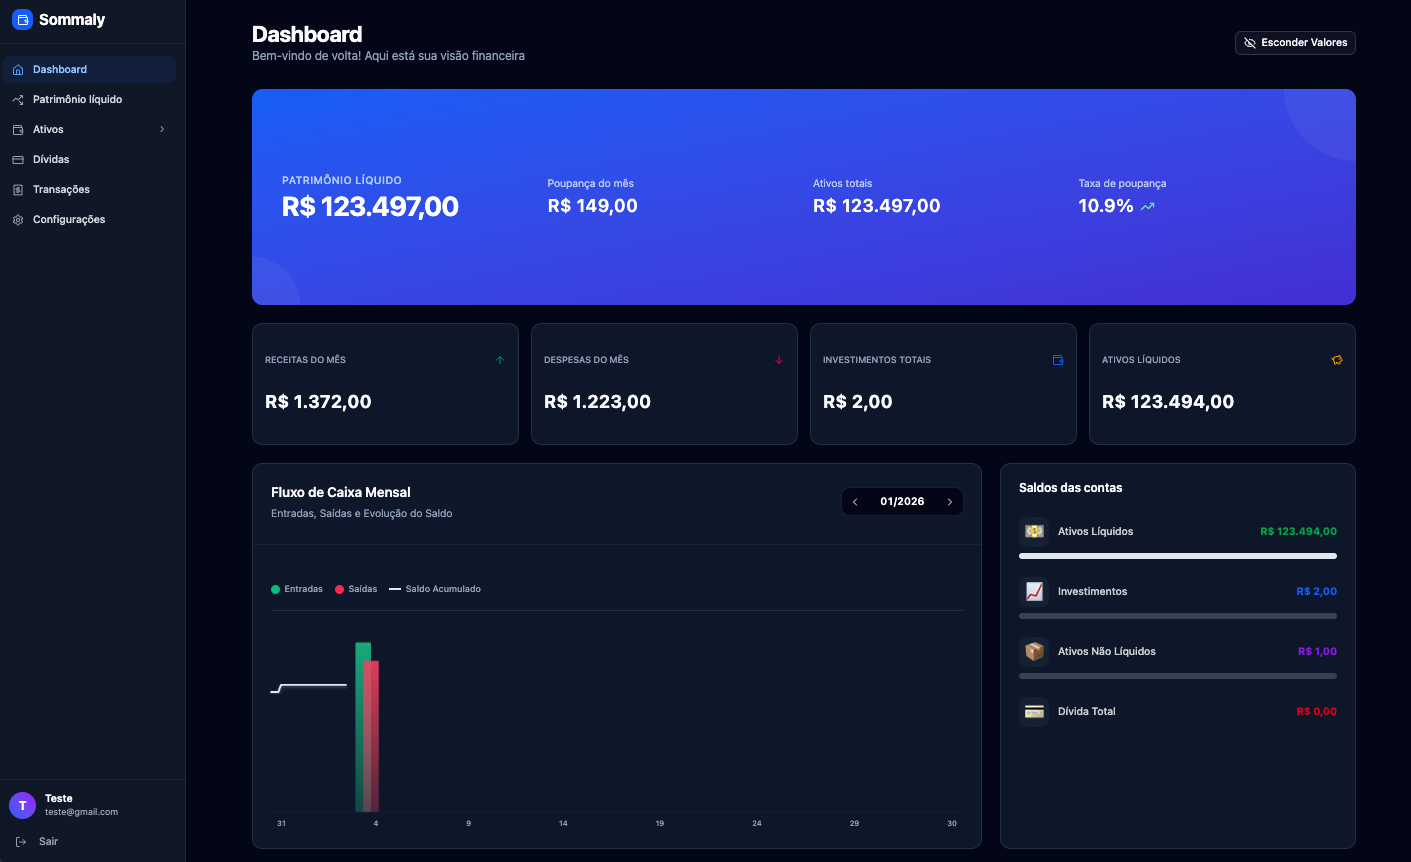Screen dimensions: 1411x862
Task: Toggle the Entradas legend in the chart
Action: tap(297, 589)
